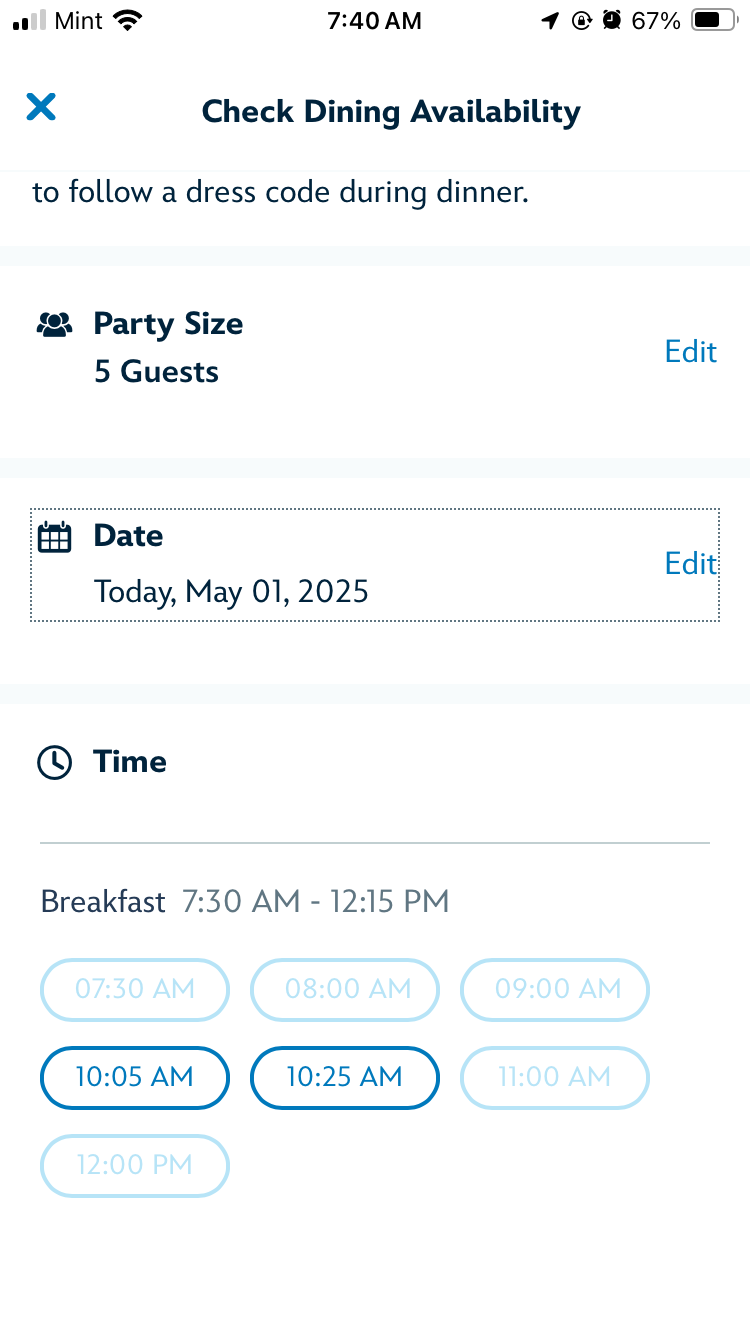Pick the 11:00 AM time slot
Image resolution: width=750 pixels, height=1334 pixels.
554,1077
